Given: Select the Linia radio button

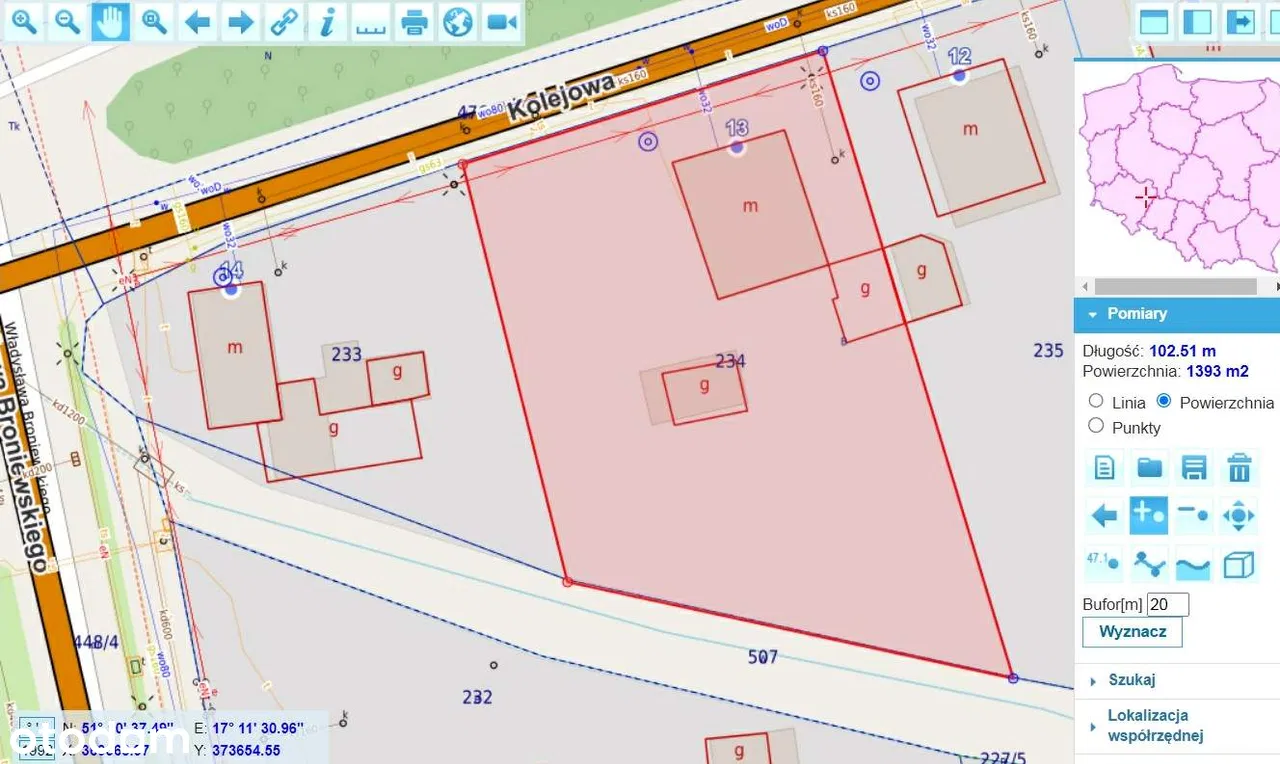Looking at the screenshot, I should click(1096, 401).
